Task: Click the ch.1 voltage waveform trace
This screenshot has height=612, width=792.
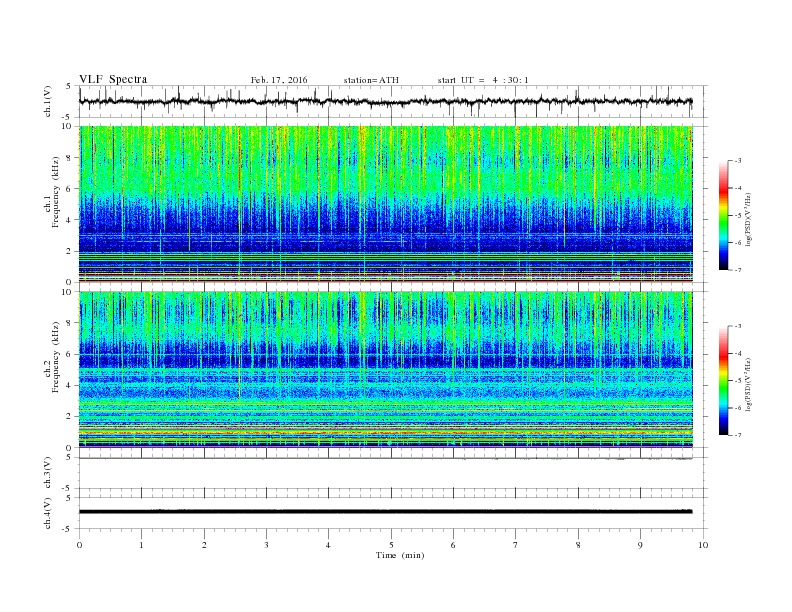Action: [385, 101]
